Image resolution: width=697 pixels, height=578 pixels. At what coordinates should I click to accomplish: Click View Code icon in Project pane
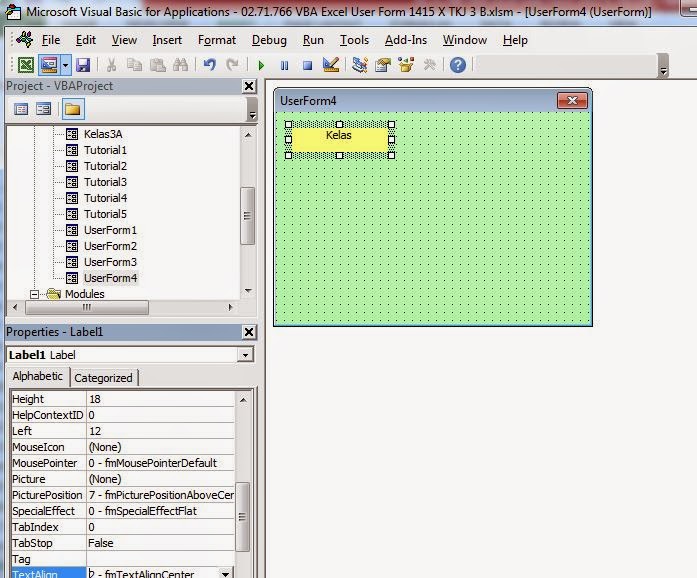tap(21, 109)
